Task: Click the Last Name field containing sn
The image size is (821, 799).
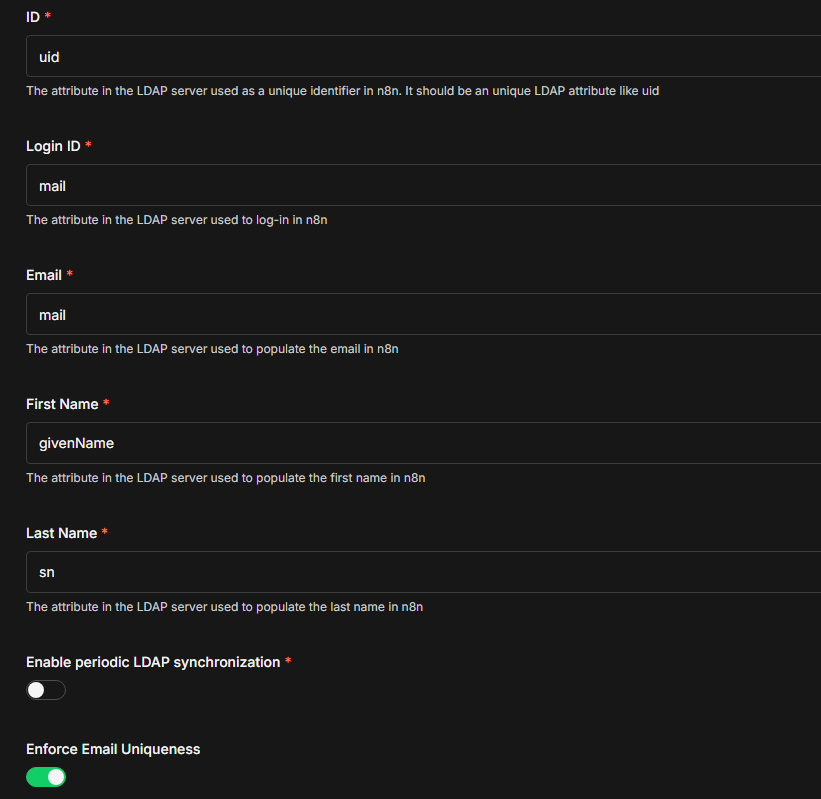Action: (420, 573)
